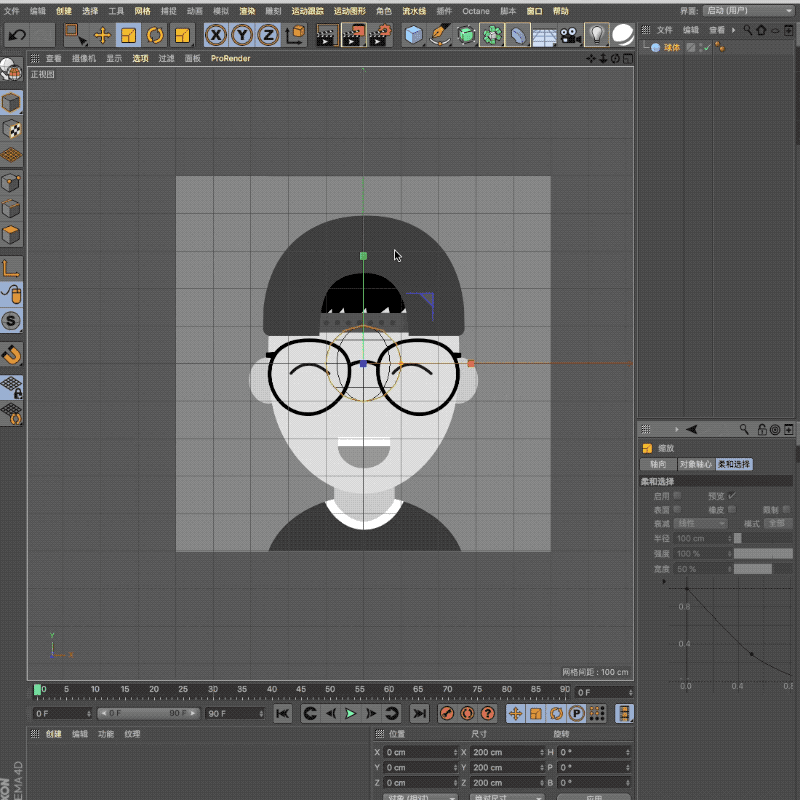Click the light bulb icon in toolbar
Viewport: 800px width, 800px height.
tap(596, 36)
